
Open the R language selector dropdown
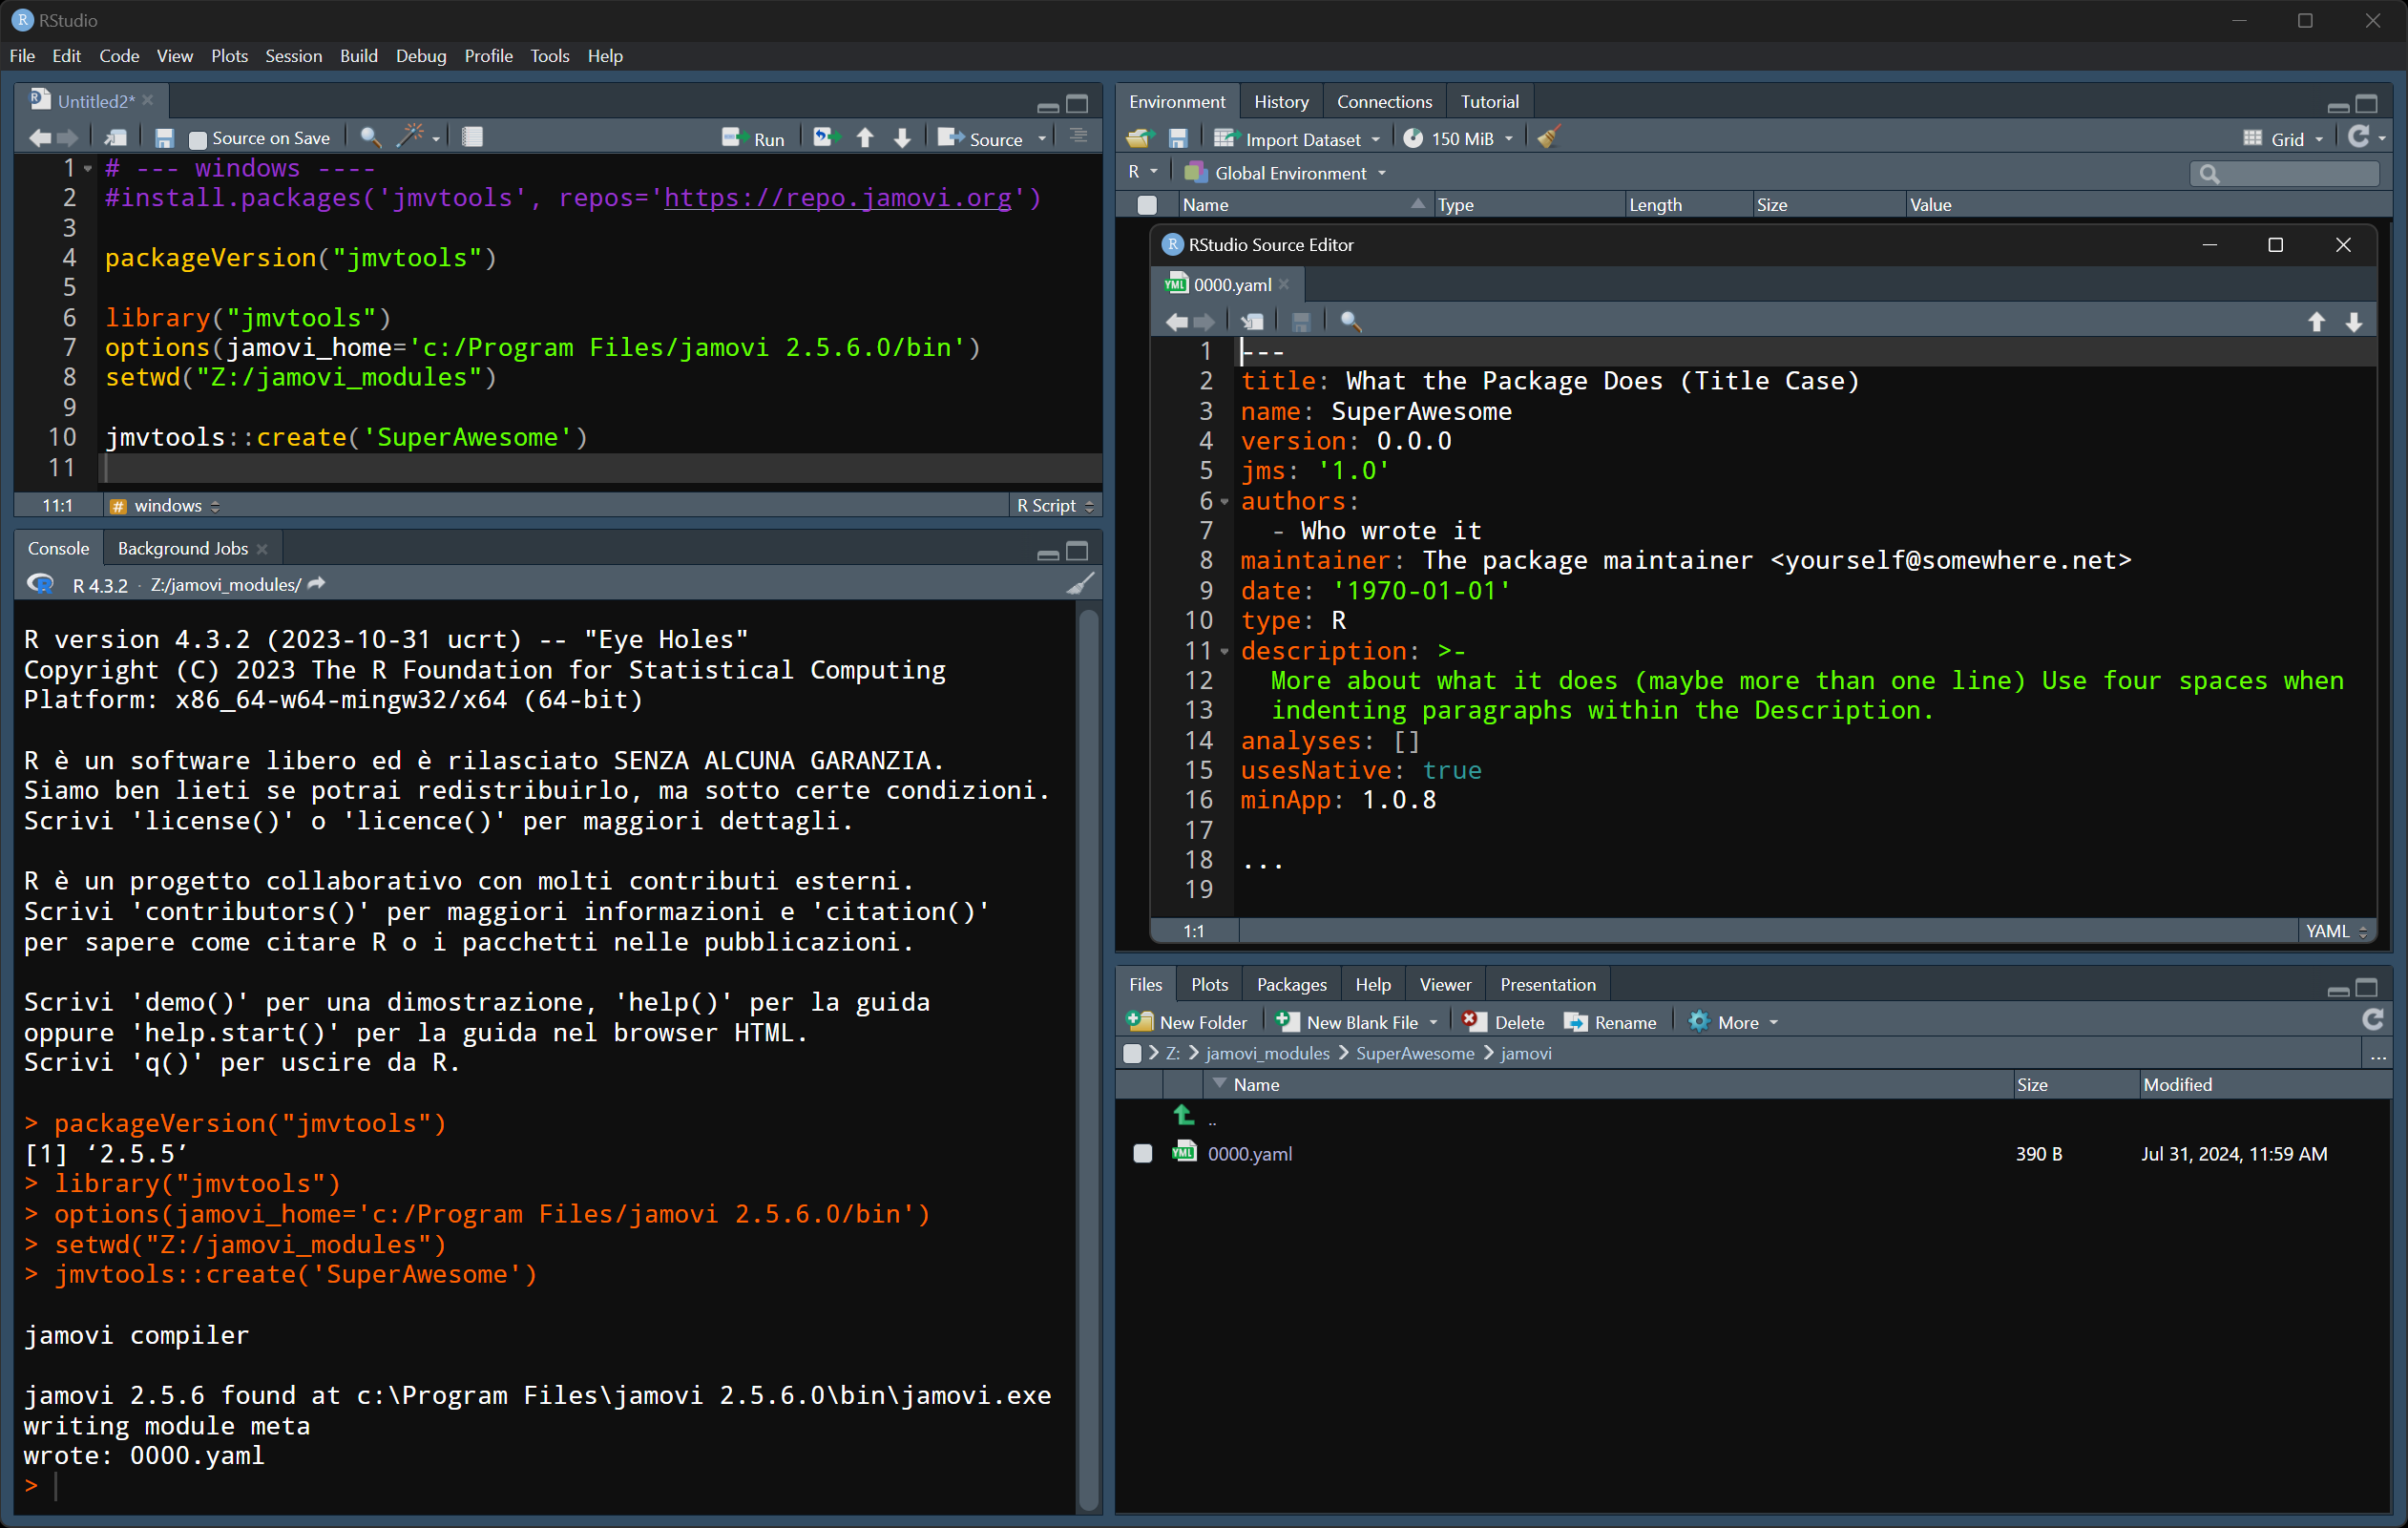click(x=1142, y=172)
